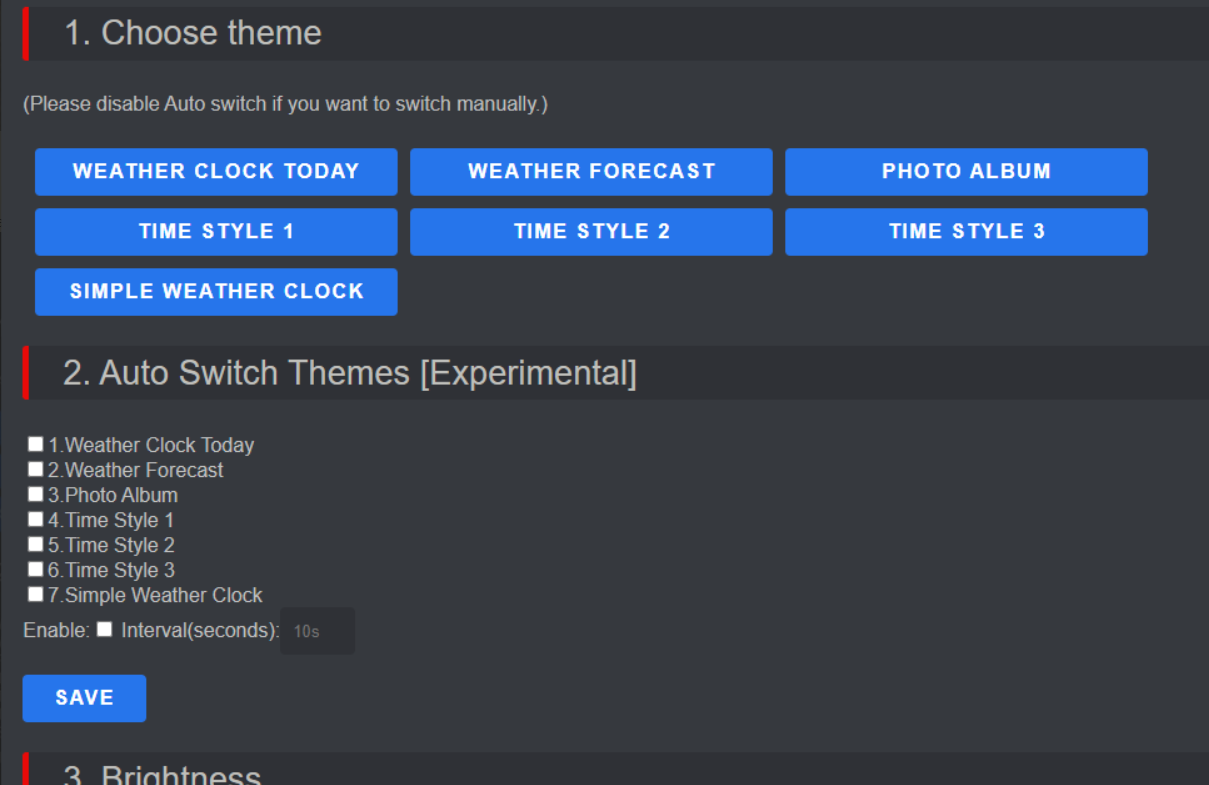
Task: Click the Auto Switch Themes section heading
Action: pos(350,373)
